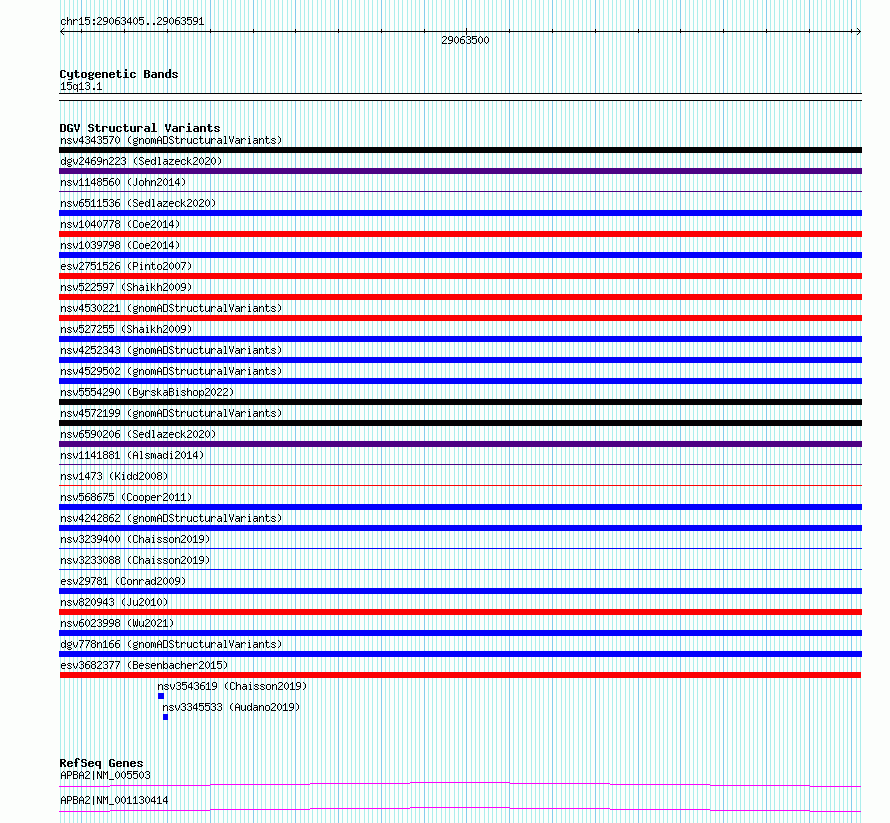The width and height of the screenshot is (890, 823).
Task: Click nsv820943 (Ju2010) label
Action: point(114,602)
